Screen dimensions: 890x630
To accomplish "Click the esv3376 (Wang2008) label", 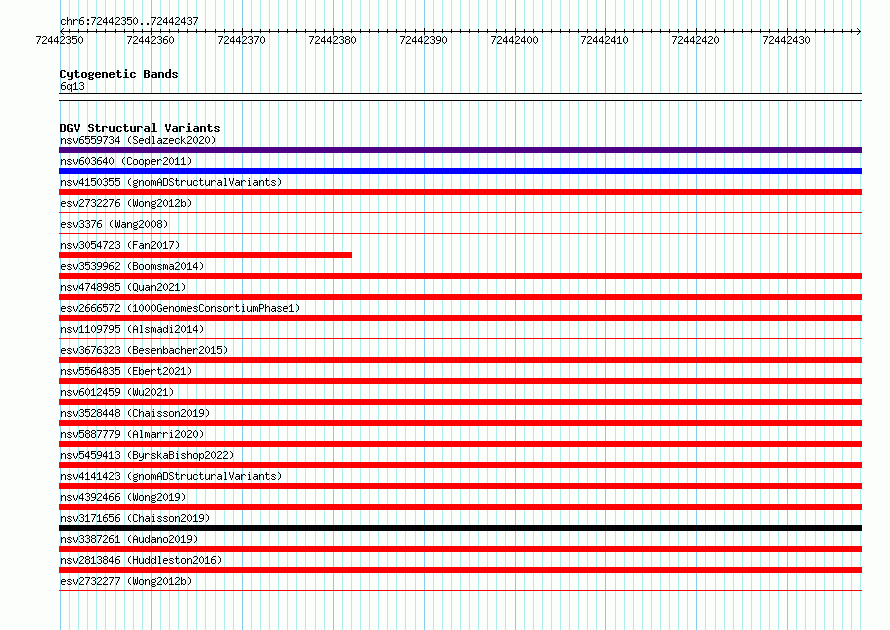I will tap(114, 224).
